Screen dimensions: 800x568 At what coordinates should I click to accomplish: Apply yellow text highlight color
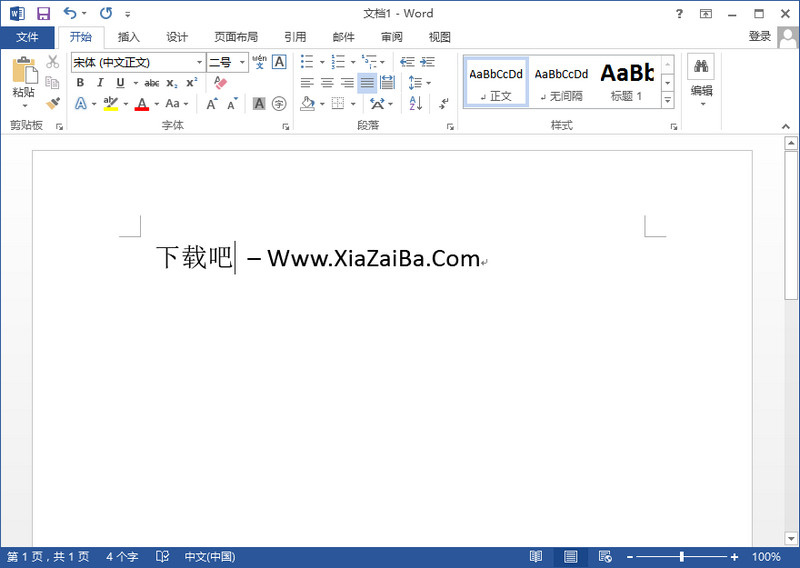pyautogui.click(x=110, y=104)
